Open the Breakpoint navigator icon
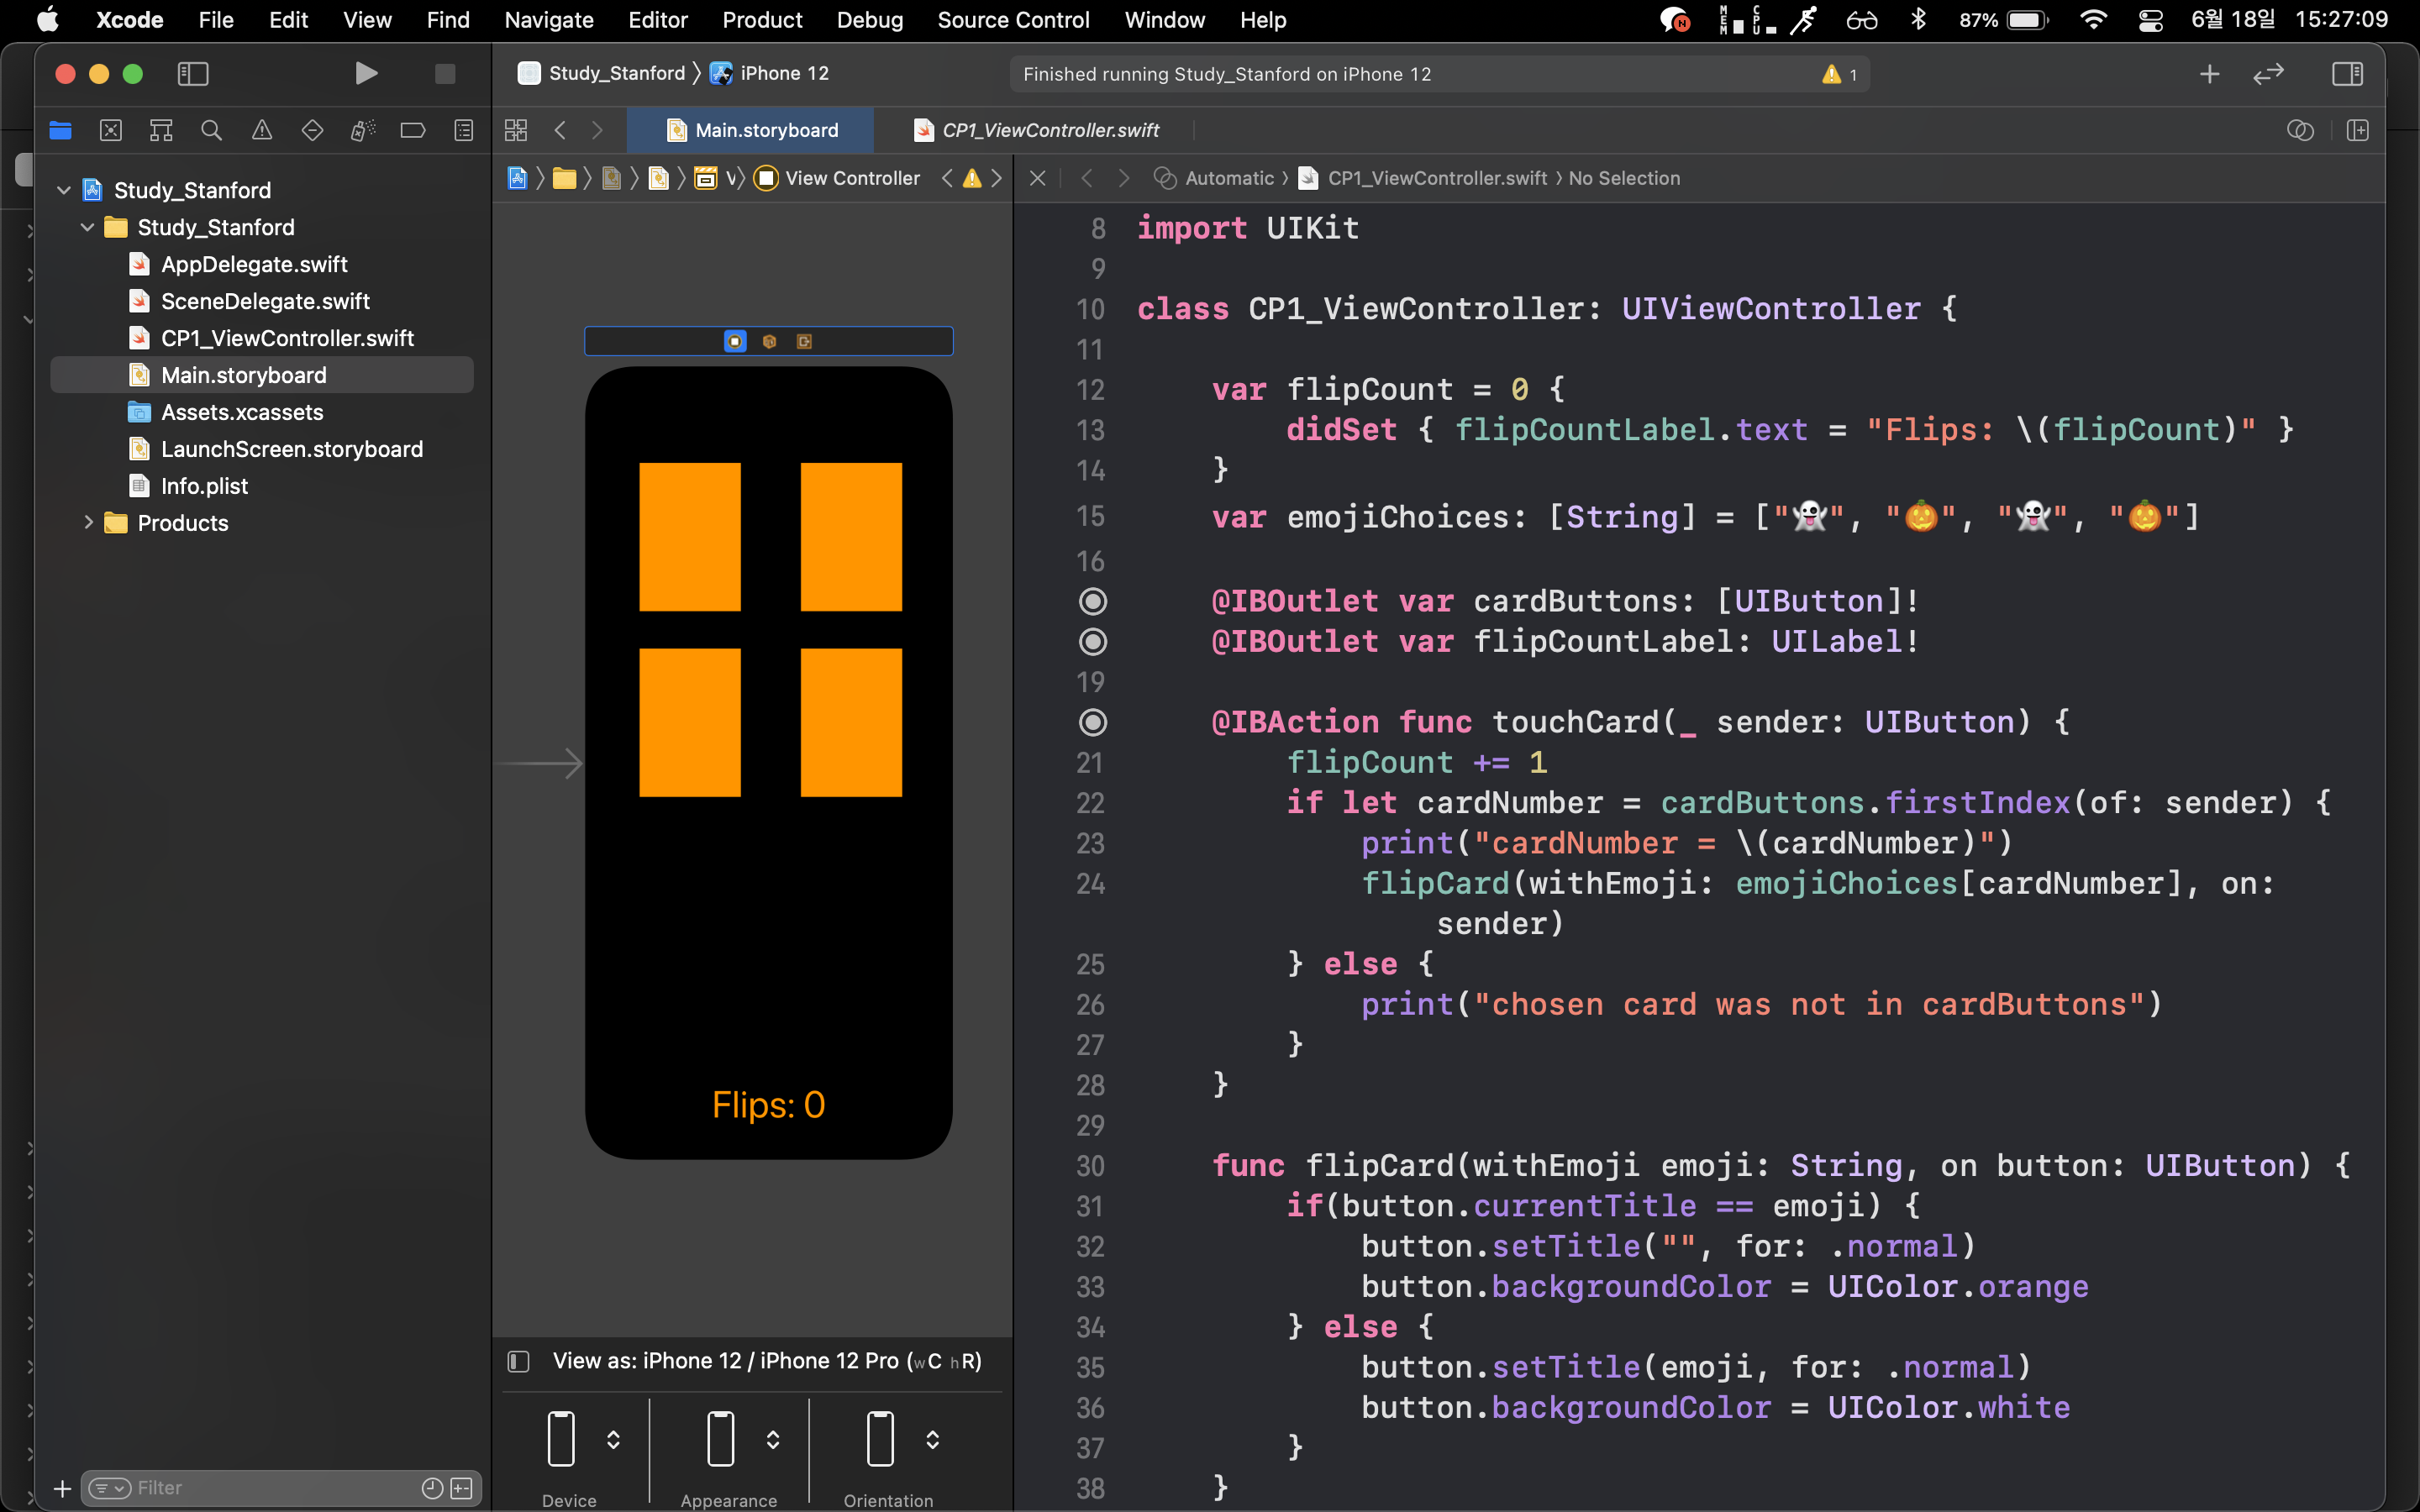Viewport: 2420px width, 1512px height. (x=413, y=130)
